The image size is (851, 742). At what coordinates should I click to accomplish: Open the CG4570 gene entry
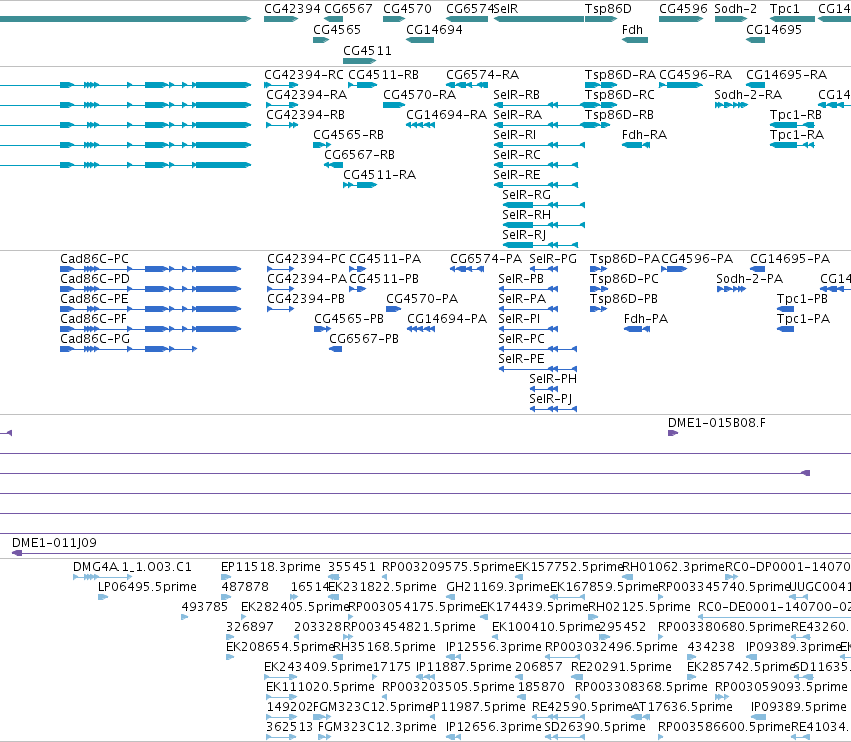[394, 20]
